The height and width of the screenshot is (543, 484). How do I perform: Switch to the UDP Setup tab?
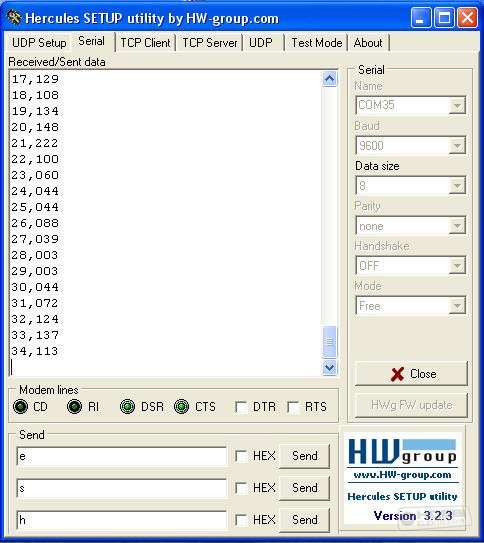(x=39, y=43)
